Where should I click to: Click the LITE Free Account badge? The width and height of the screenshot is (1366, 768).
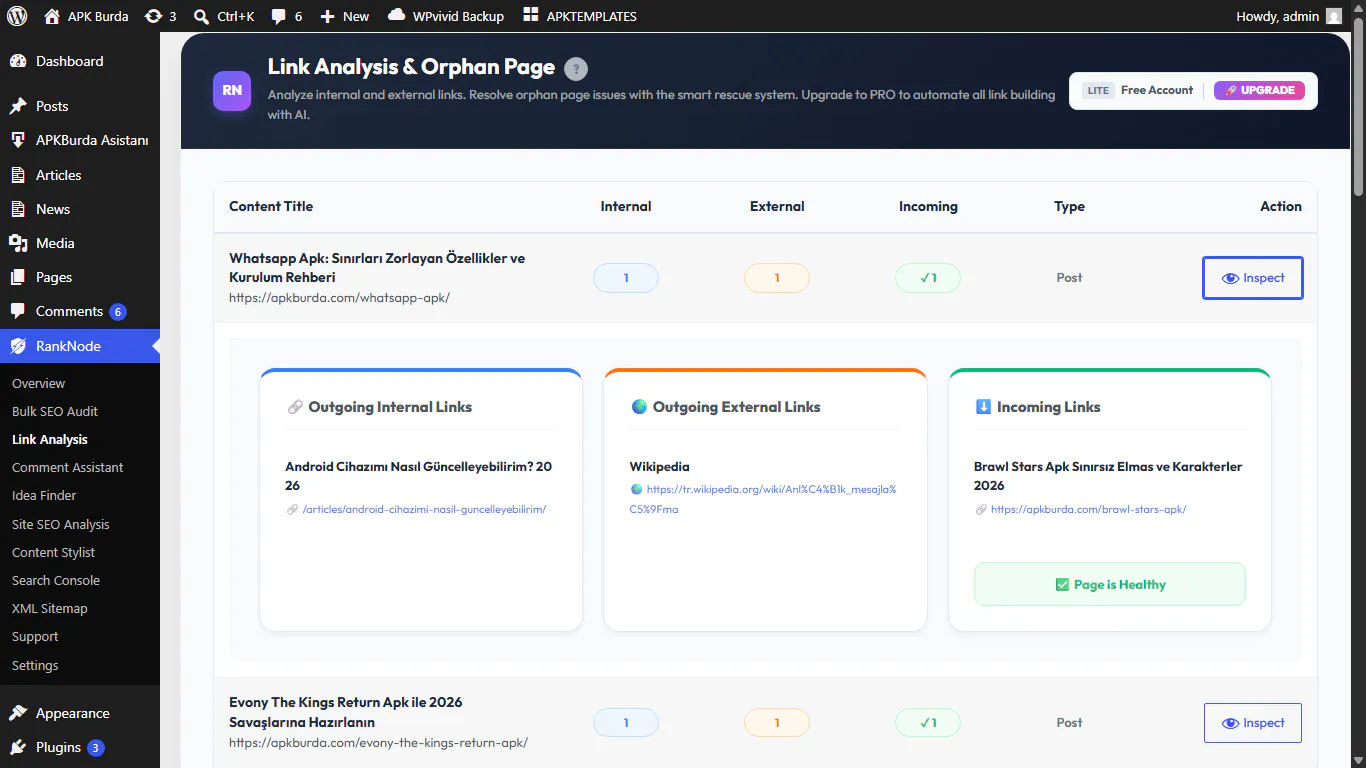1138,90
